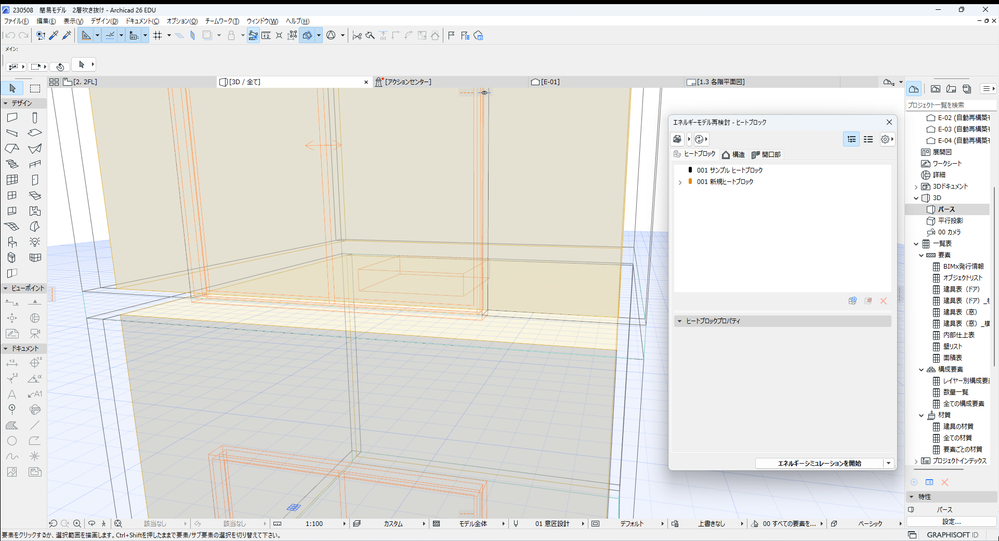Select the Text tool in the Document toolbox
The image size is (999, 541).
(12, 394)
